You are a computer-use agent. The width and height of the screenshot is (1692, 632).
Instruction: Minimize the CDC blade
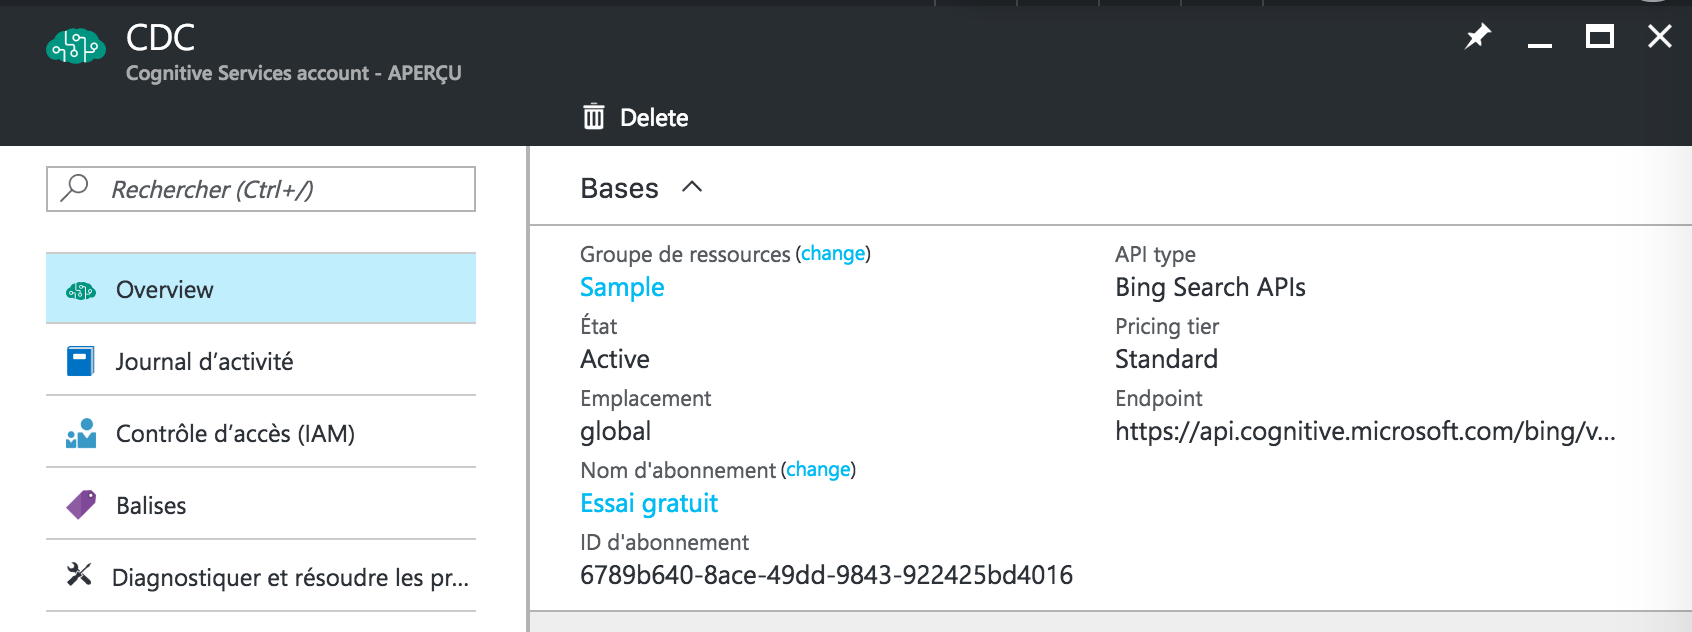1540,45
